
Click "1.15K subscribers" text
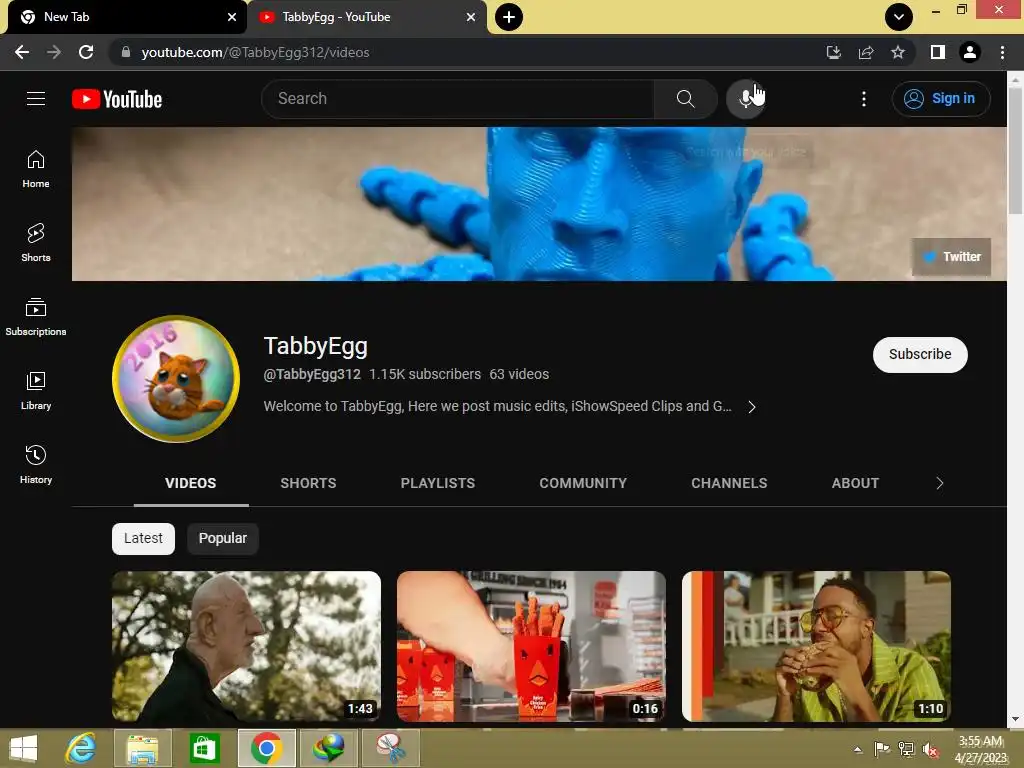pyautogui.click(x=425, y=374)
